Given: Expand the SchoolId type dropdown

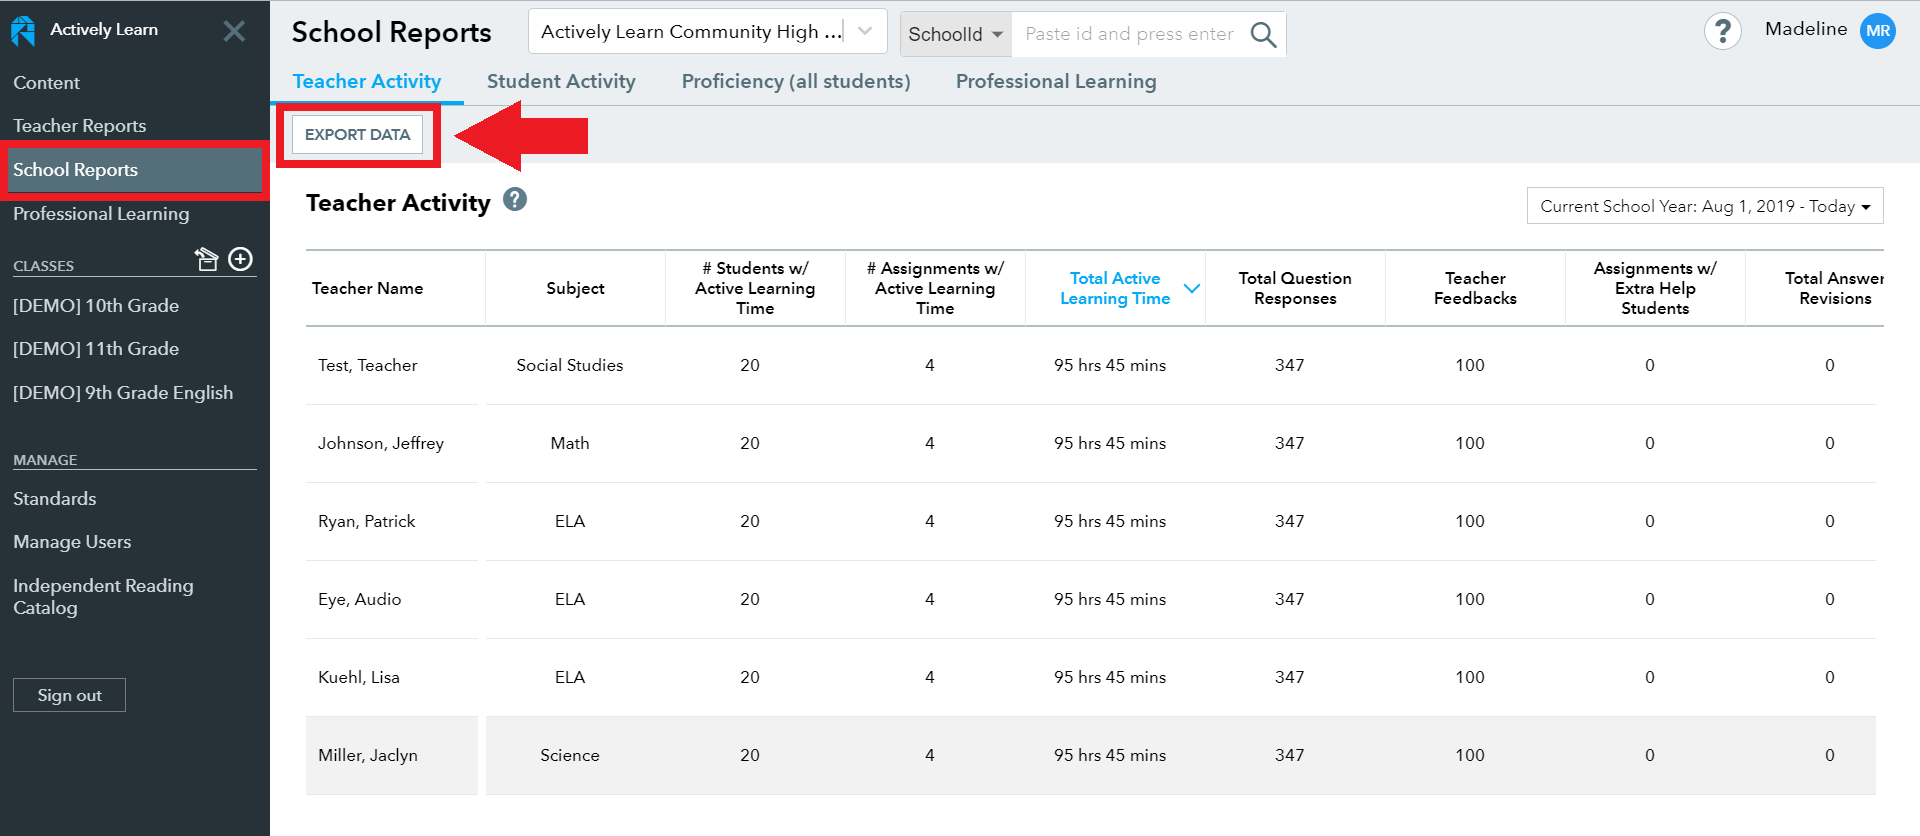Looking at the screenshot, I should [x=956, y=34].
